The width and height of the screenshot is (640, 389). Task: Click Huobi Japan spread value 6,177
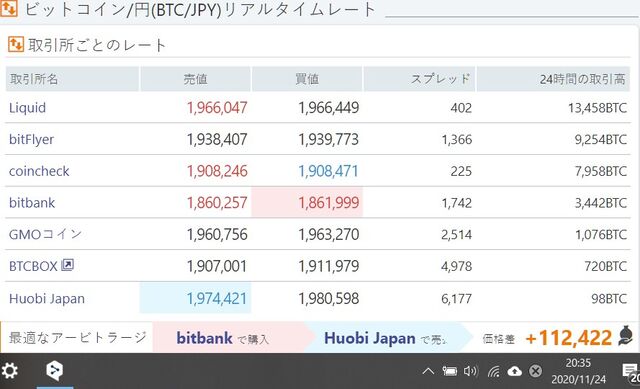[x=457, y=299]
